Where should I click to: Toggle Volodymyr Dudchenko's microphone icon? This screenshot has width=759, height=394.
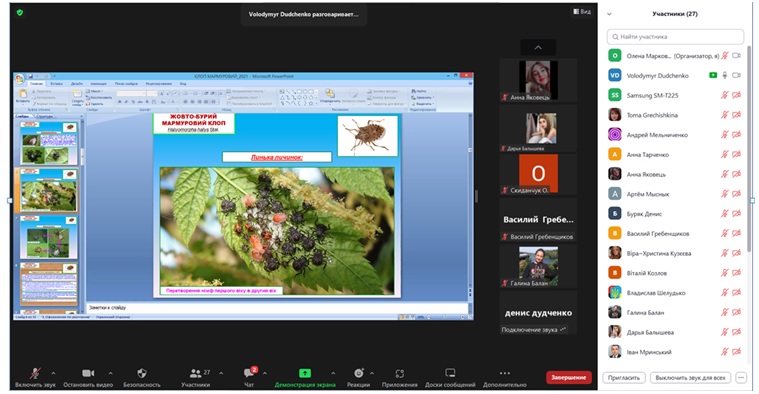click(725, 76)
